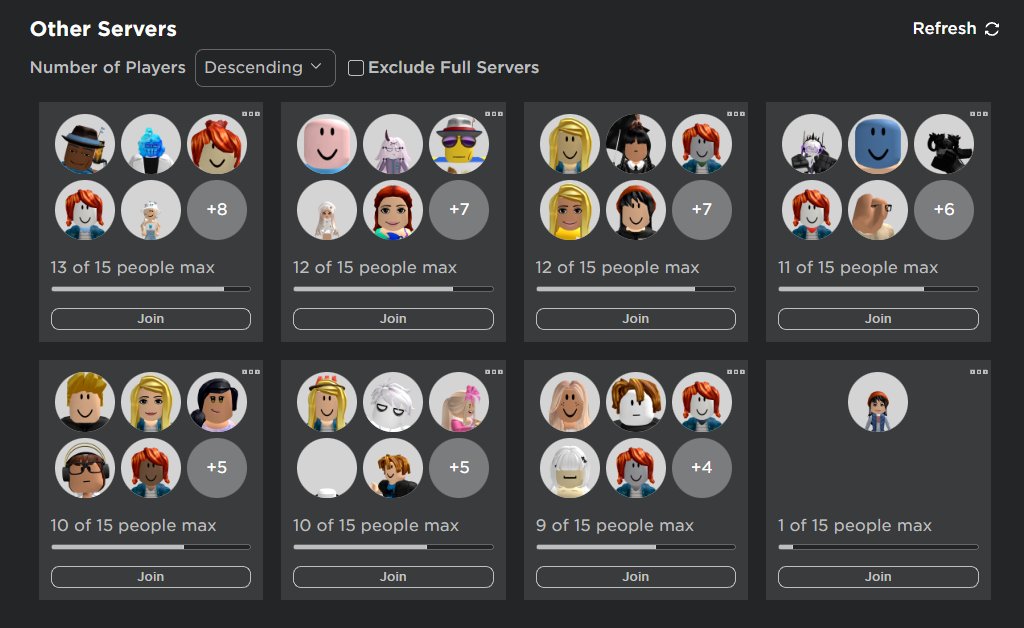Open three-dot menu on 11 of 15 server card
Viewport: 1024px width, 628px height.
tap(978, 114)
